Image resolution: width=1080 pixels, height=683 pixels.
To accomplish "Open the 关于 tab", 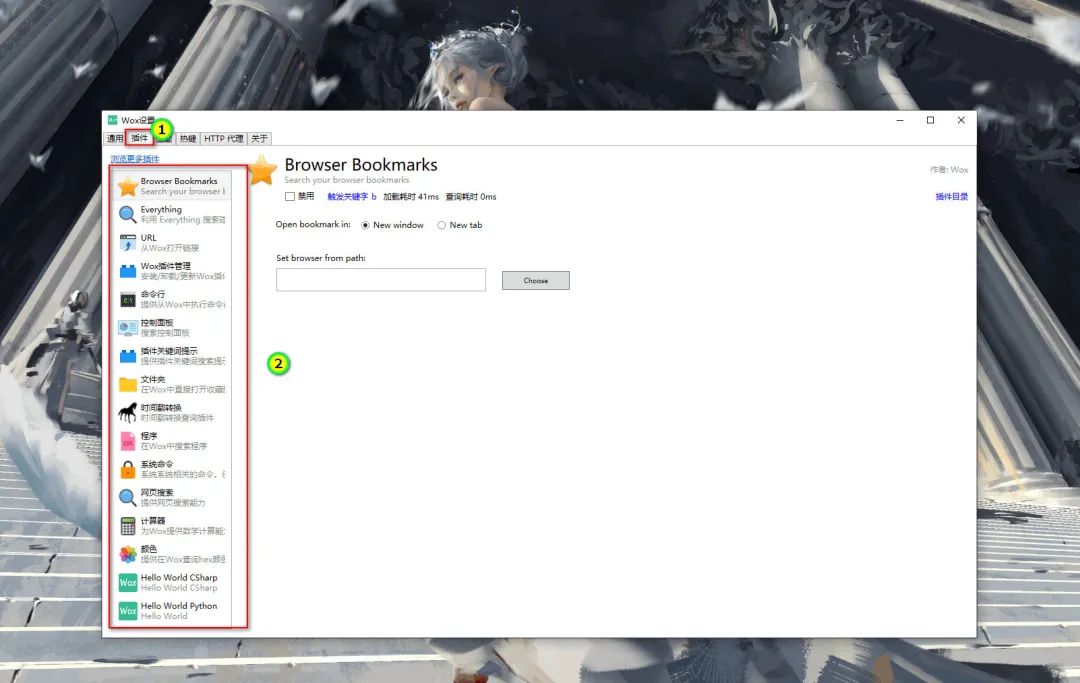I will pyautogui.click(x=259, y=138).
